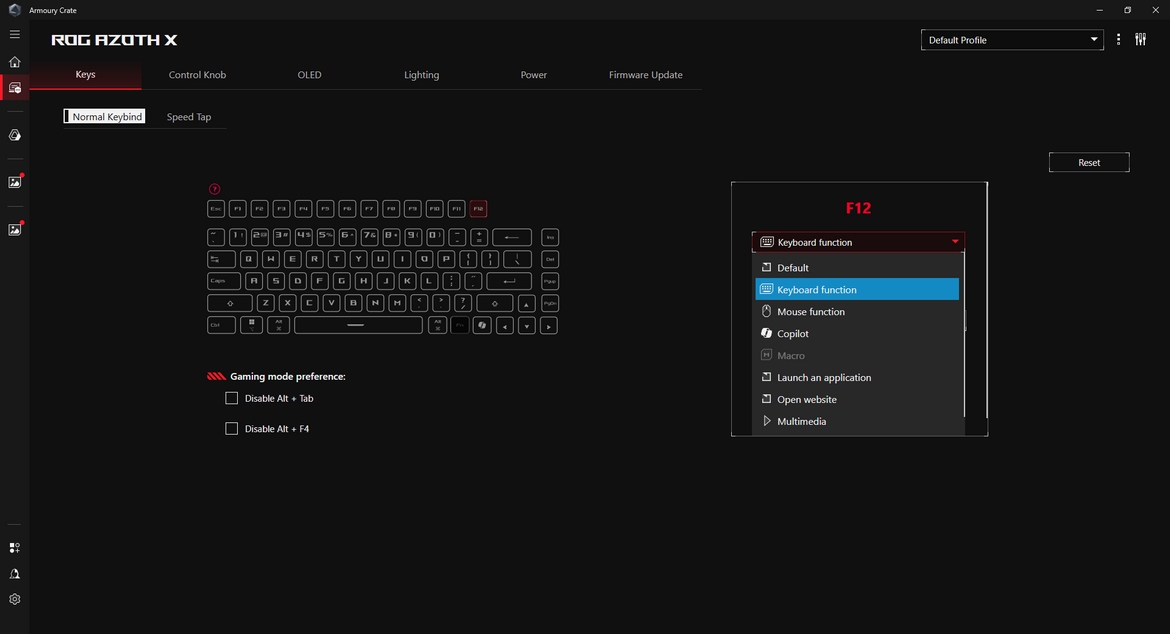Click the red help question mark icon
This screenshot has height=634, width=1170.
(x=214, y=189)
